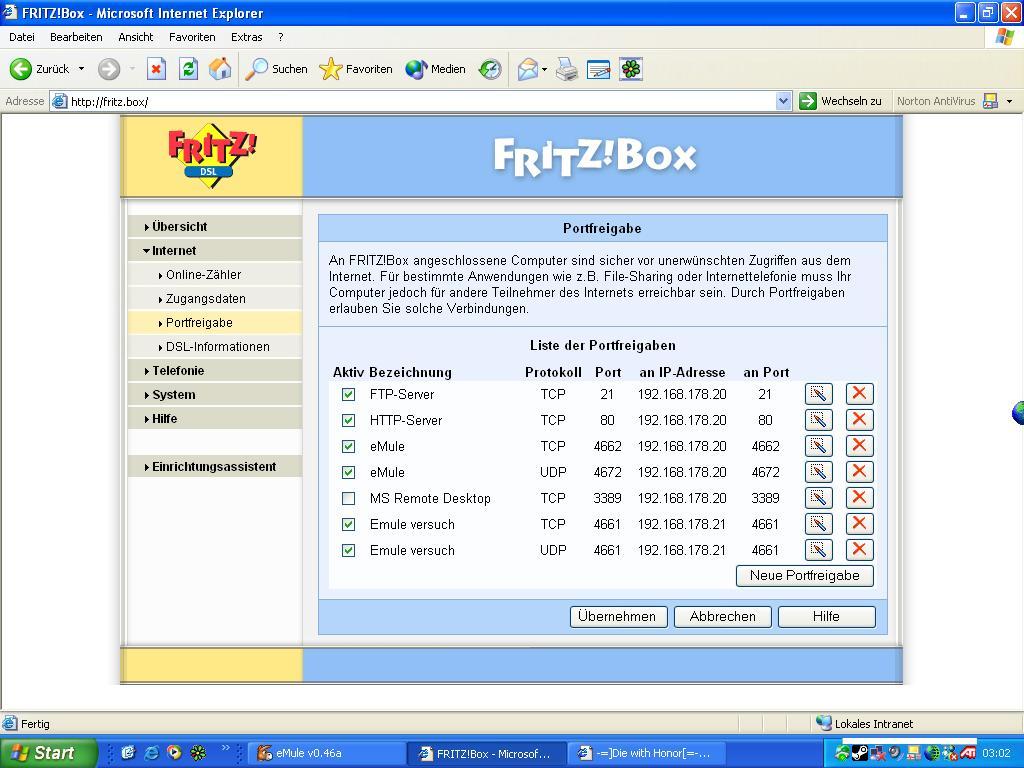Image resolution: width=1024 pixels, height=768 pixels.
Task: Click the browser Refresh icon
Action: [188, 69]
